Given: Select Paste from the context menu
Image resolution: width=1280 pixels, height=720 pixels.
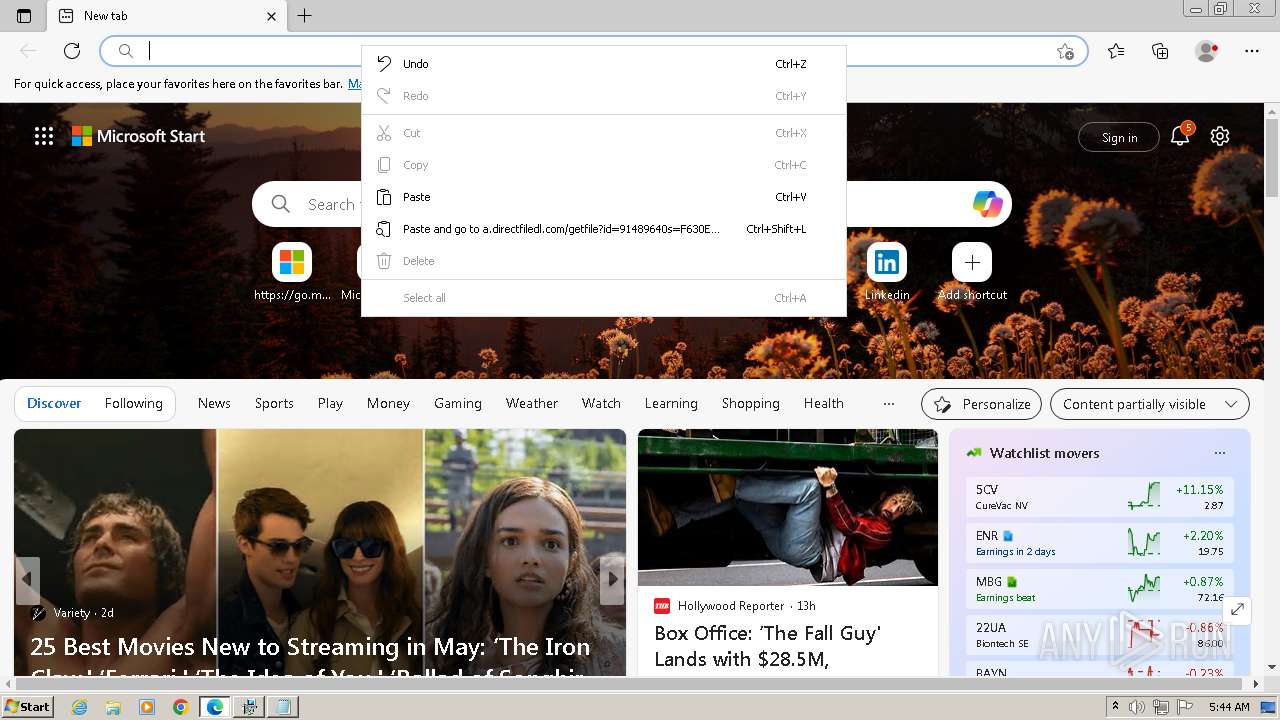Looking at the screenshot, I should (x=603, y=197).
